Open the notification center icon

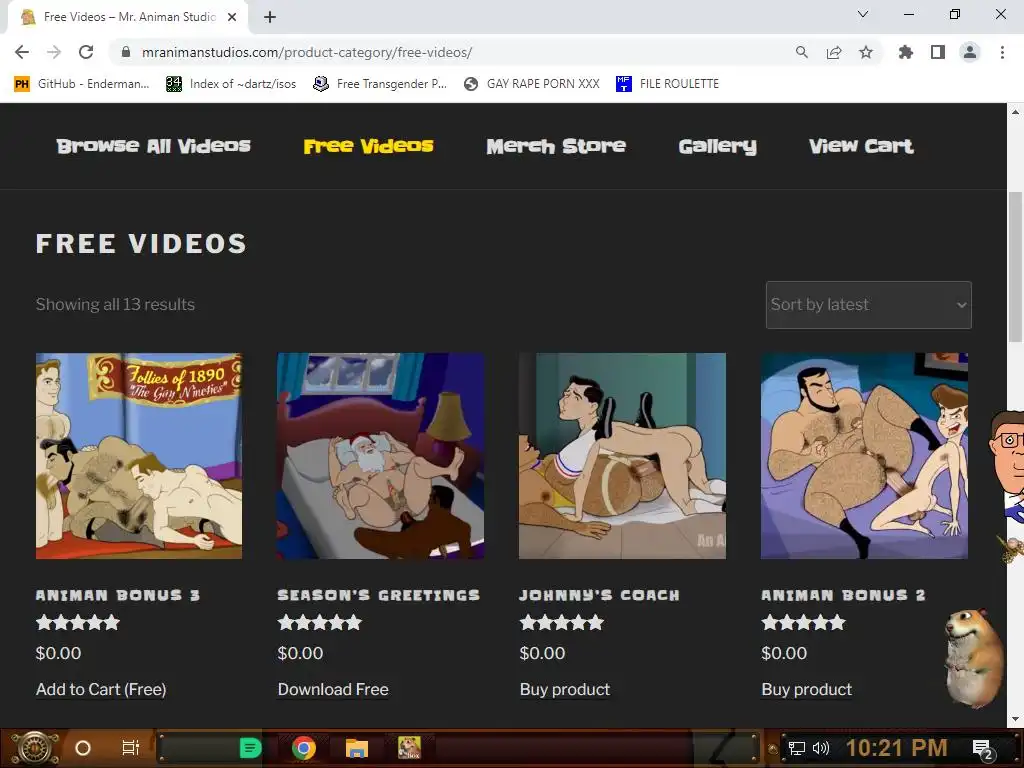[x=982, y=750]
